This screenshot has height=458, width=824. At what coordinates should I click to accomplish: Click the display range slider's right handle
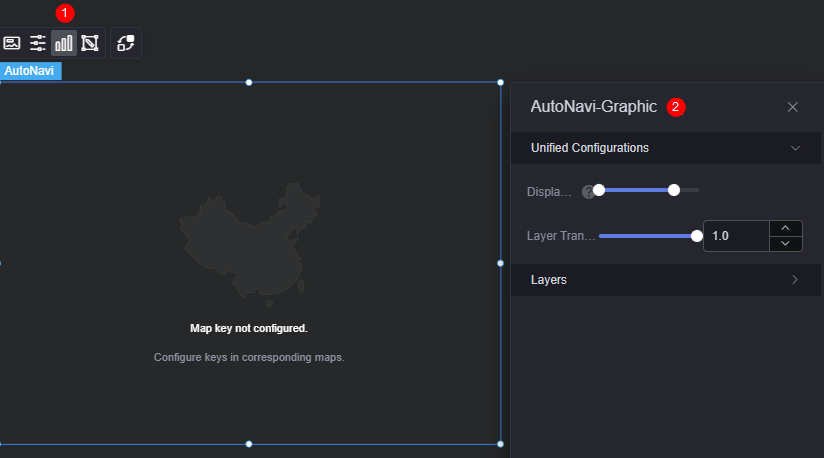[x=674, y=190]
